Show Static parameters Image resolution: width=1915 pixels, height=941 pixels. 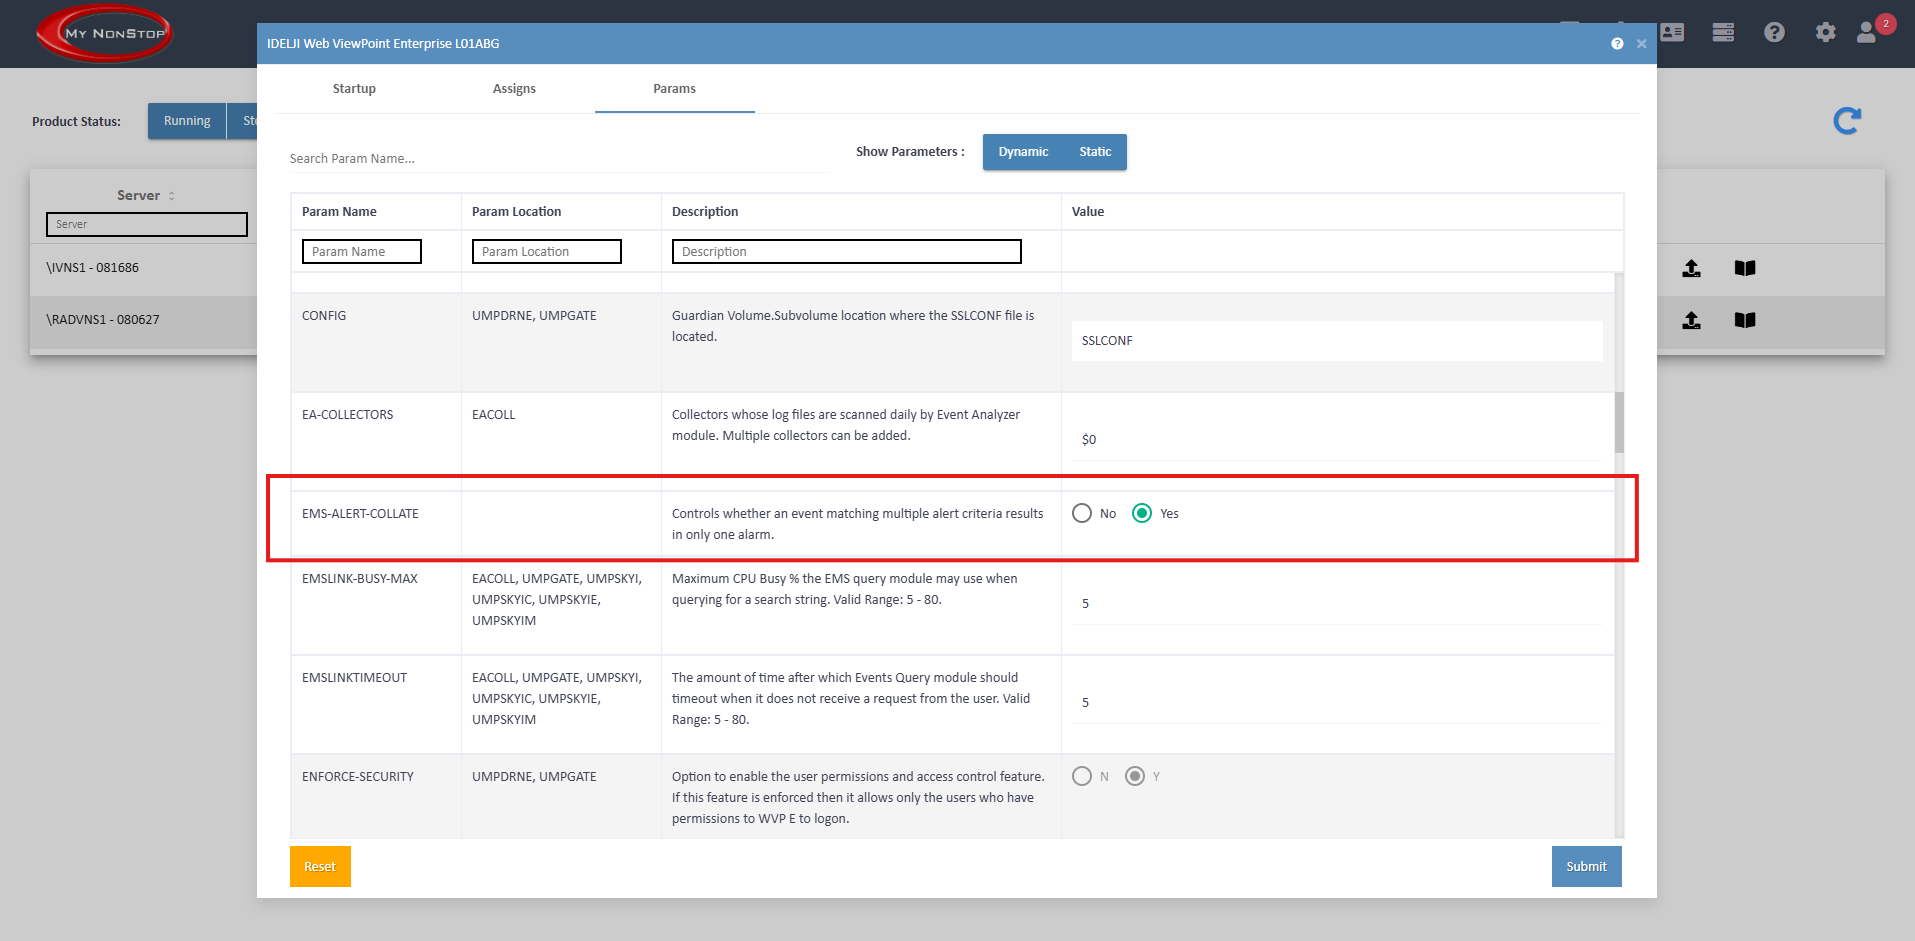tap(1095, 152)
